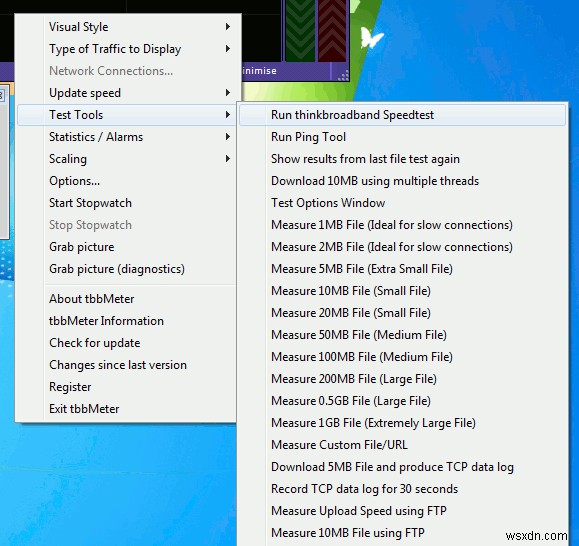
Task: View Changes since last version
Action: [128, 365]
